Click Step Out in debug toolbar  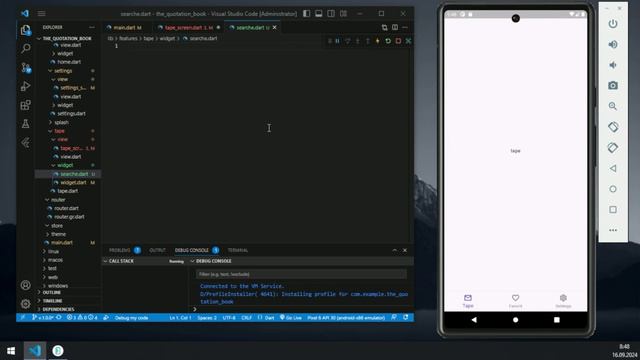click(x=368, y=41)
